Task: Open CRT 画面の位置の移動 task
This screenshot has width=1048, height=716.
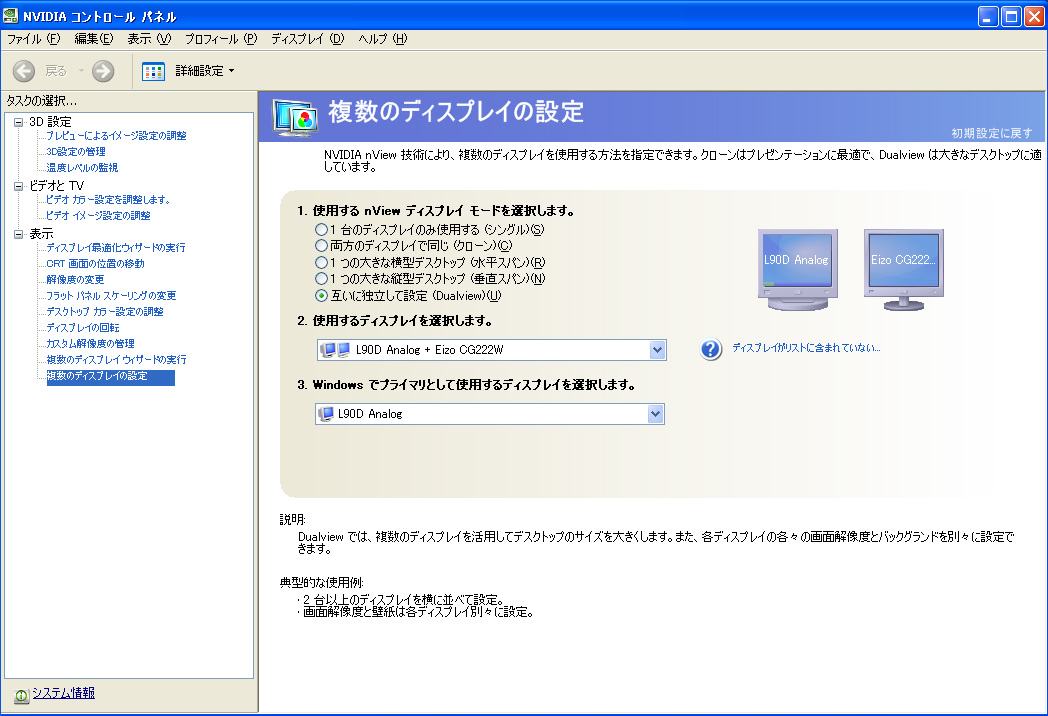Action: 96,264
